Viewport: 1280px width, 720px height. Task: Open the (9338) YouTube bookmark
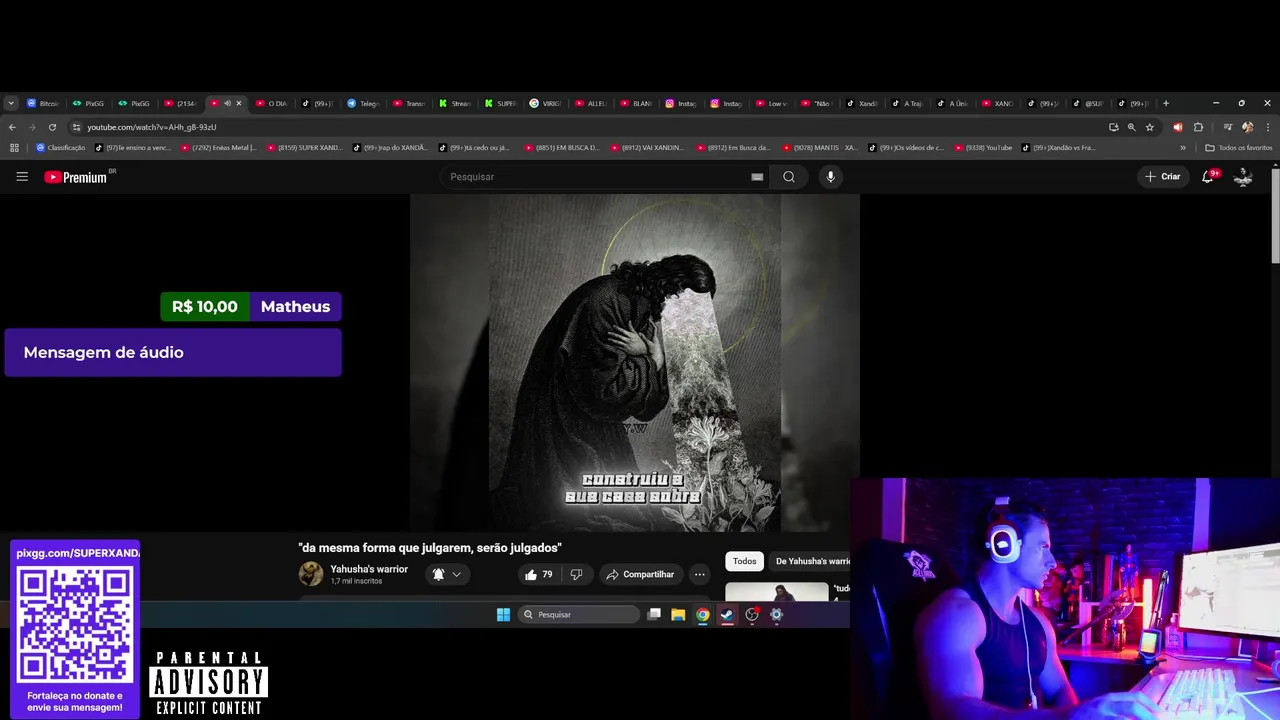click(x=984, y=148)
